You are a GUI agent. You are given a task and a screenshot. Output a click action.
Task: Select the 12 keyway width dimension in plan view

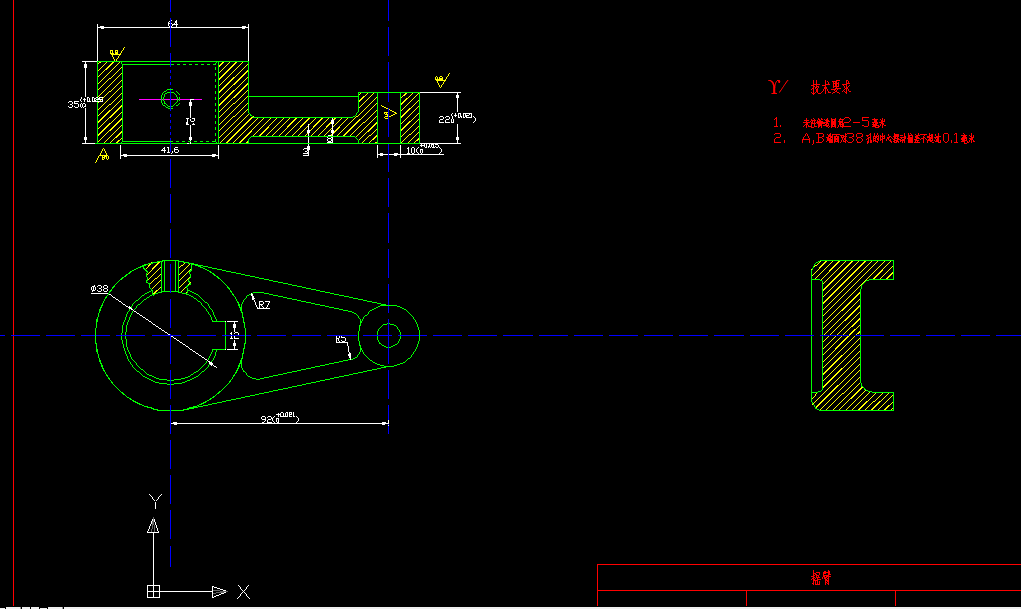coord(234,335)
